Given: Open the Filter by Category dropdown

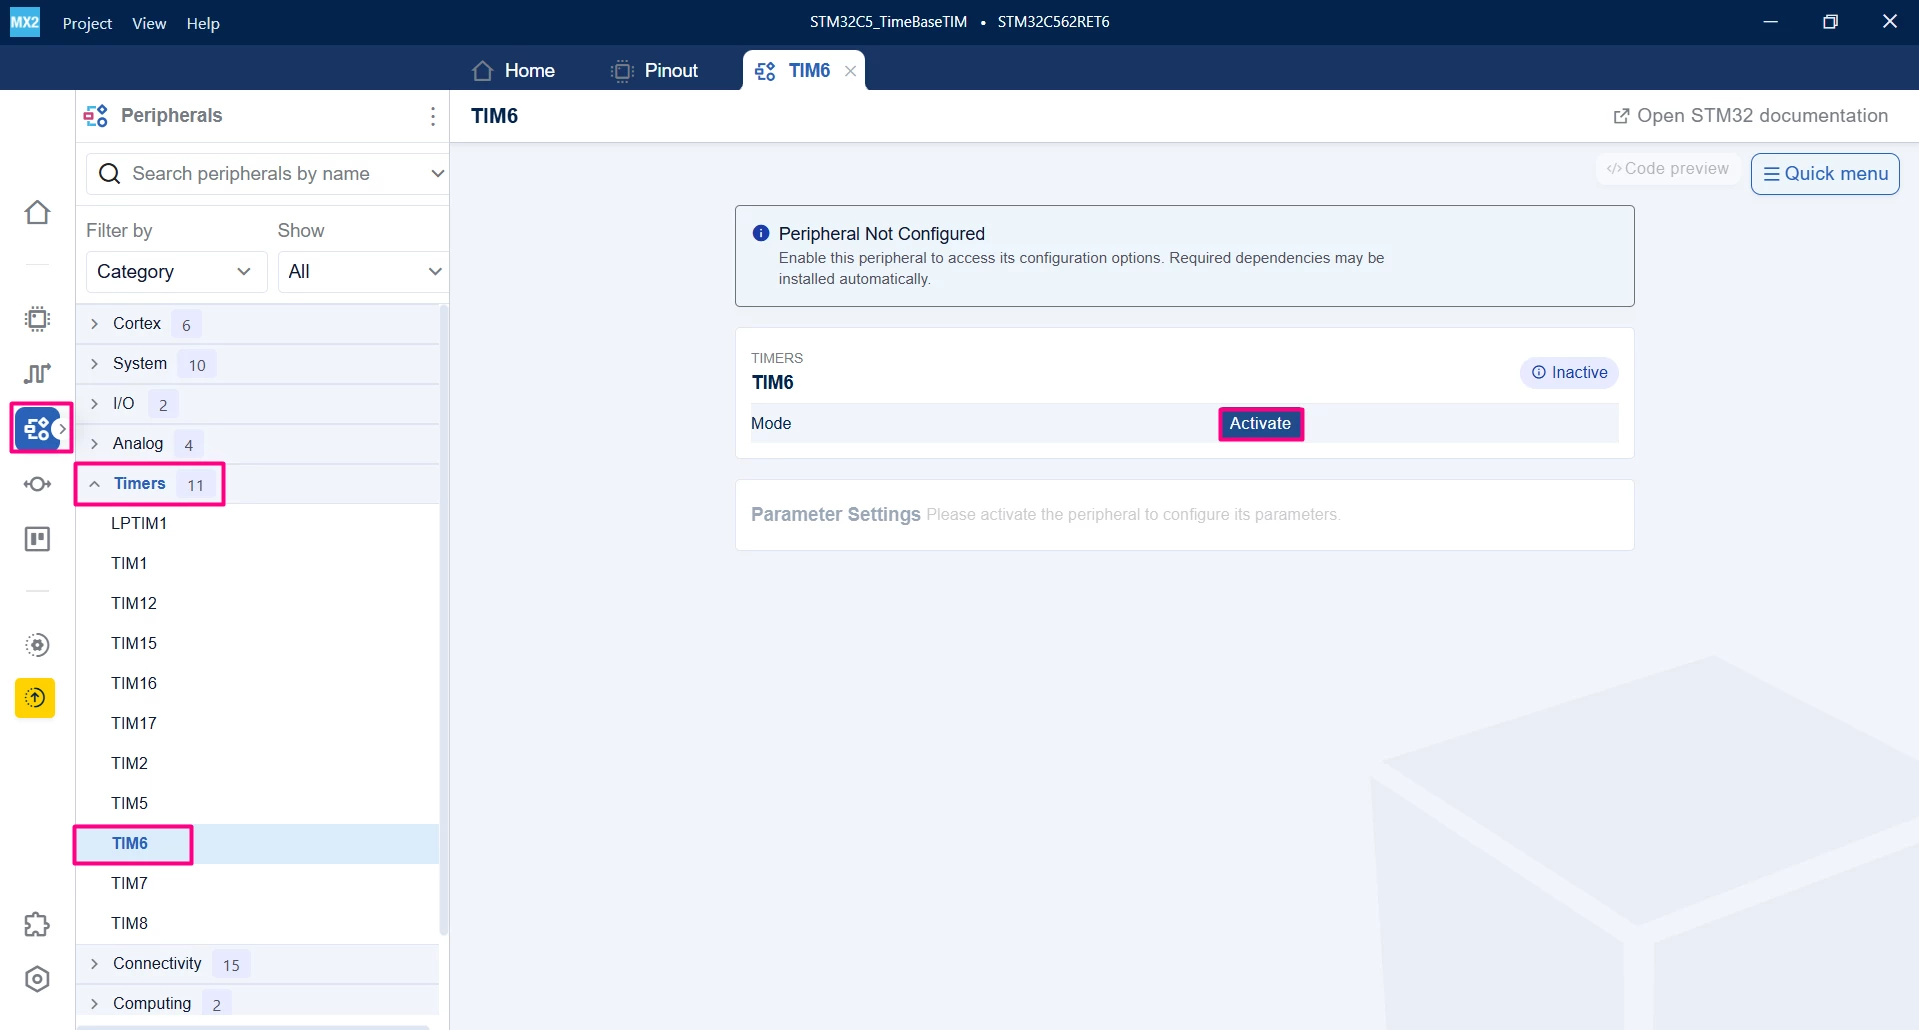Looking at the screenshot, I should (176, 272).
